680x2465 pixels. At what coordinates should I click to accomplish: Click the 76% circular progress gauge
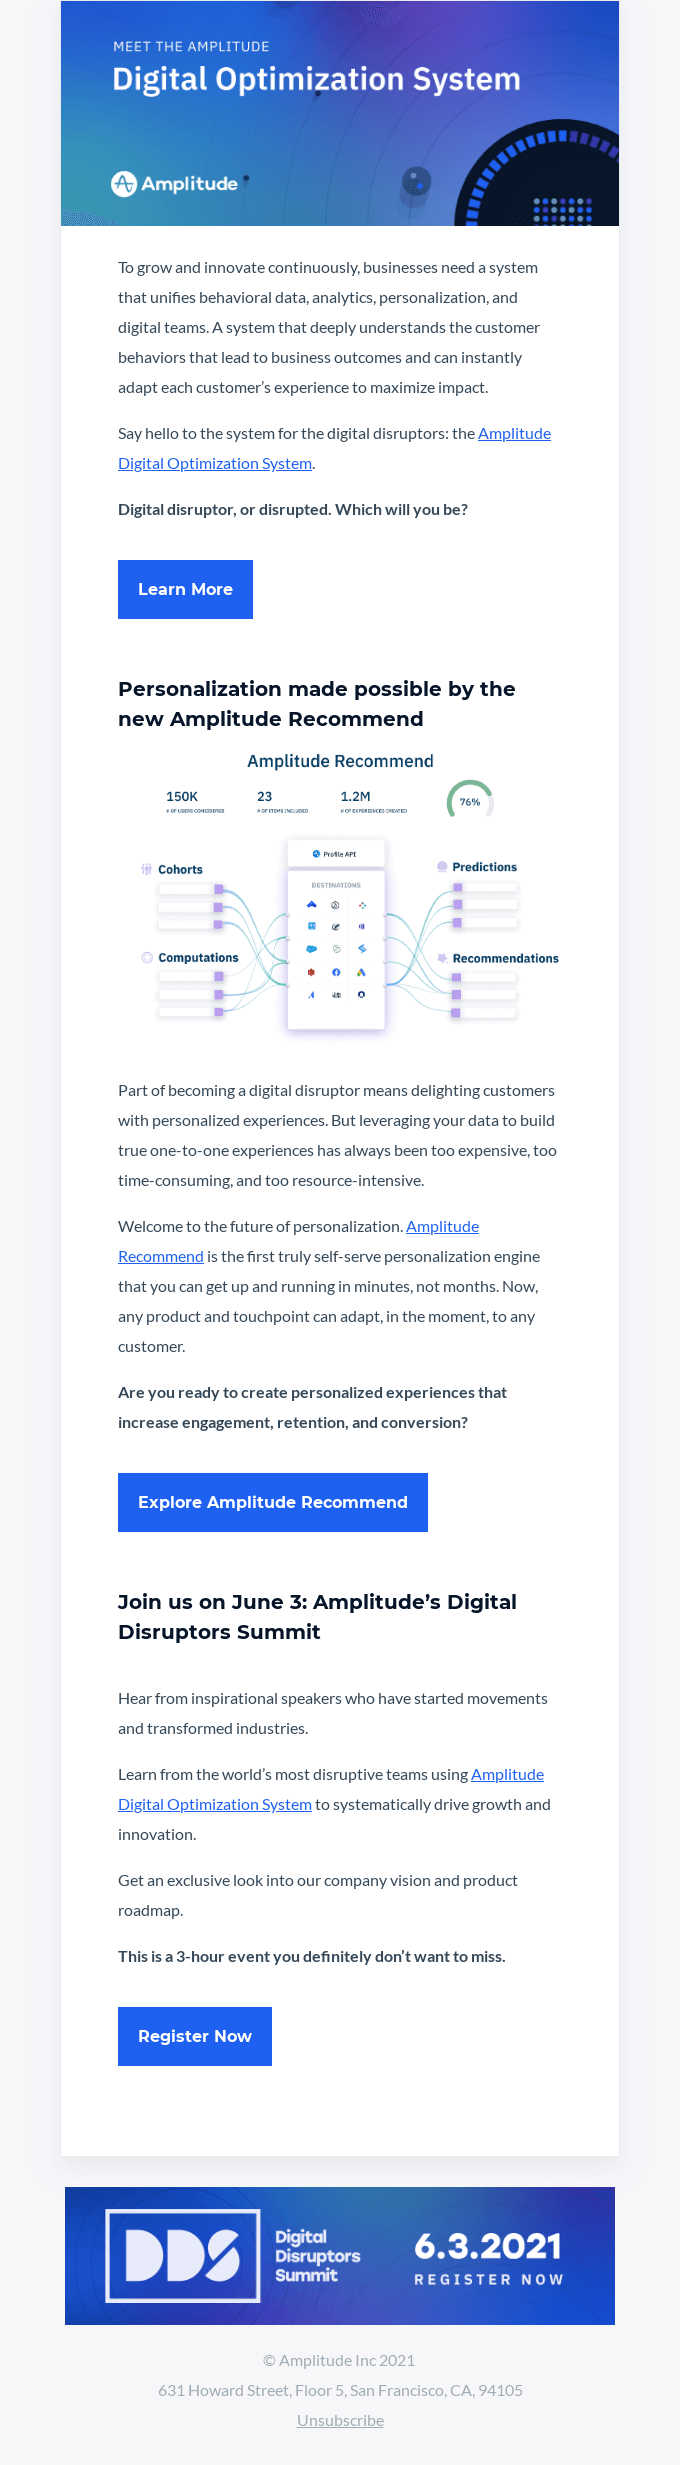point(470,801)
